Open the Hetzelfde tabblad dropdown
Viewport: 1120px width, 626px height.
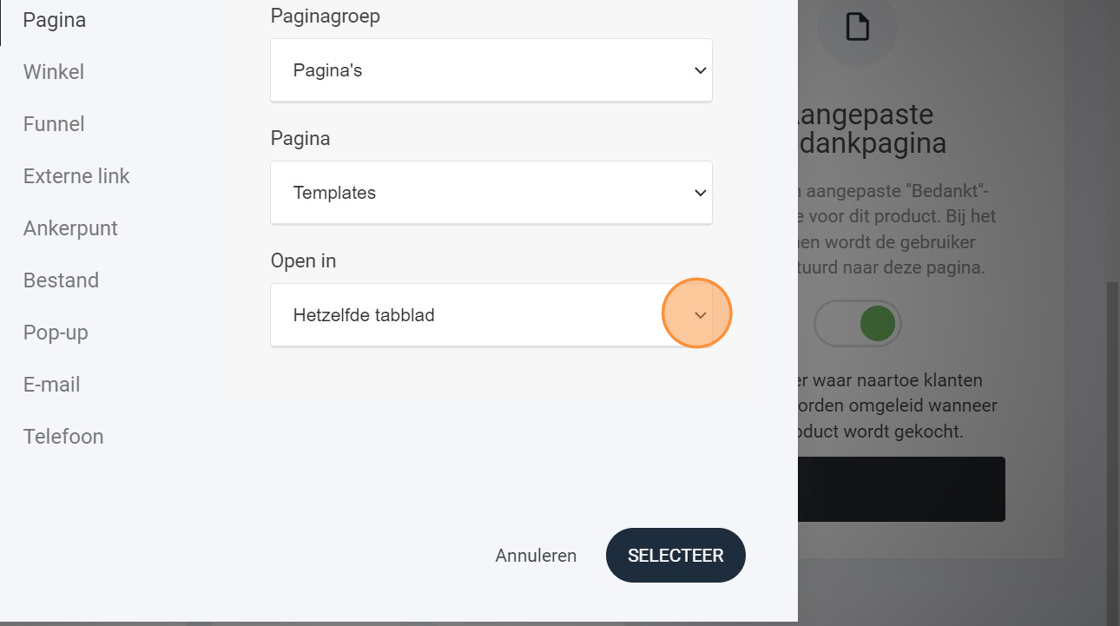coord(491,315)
